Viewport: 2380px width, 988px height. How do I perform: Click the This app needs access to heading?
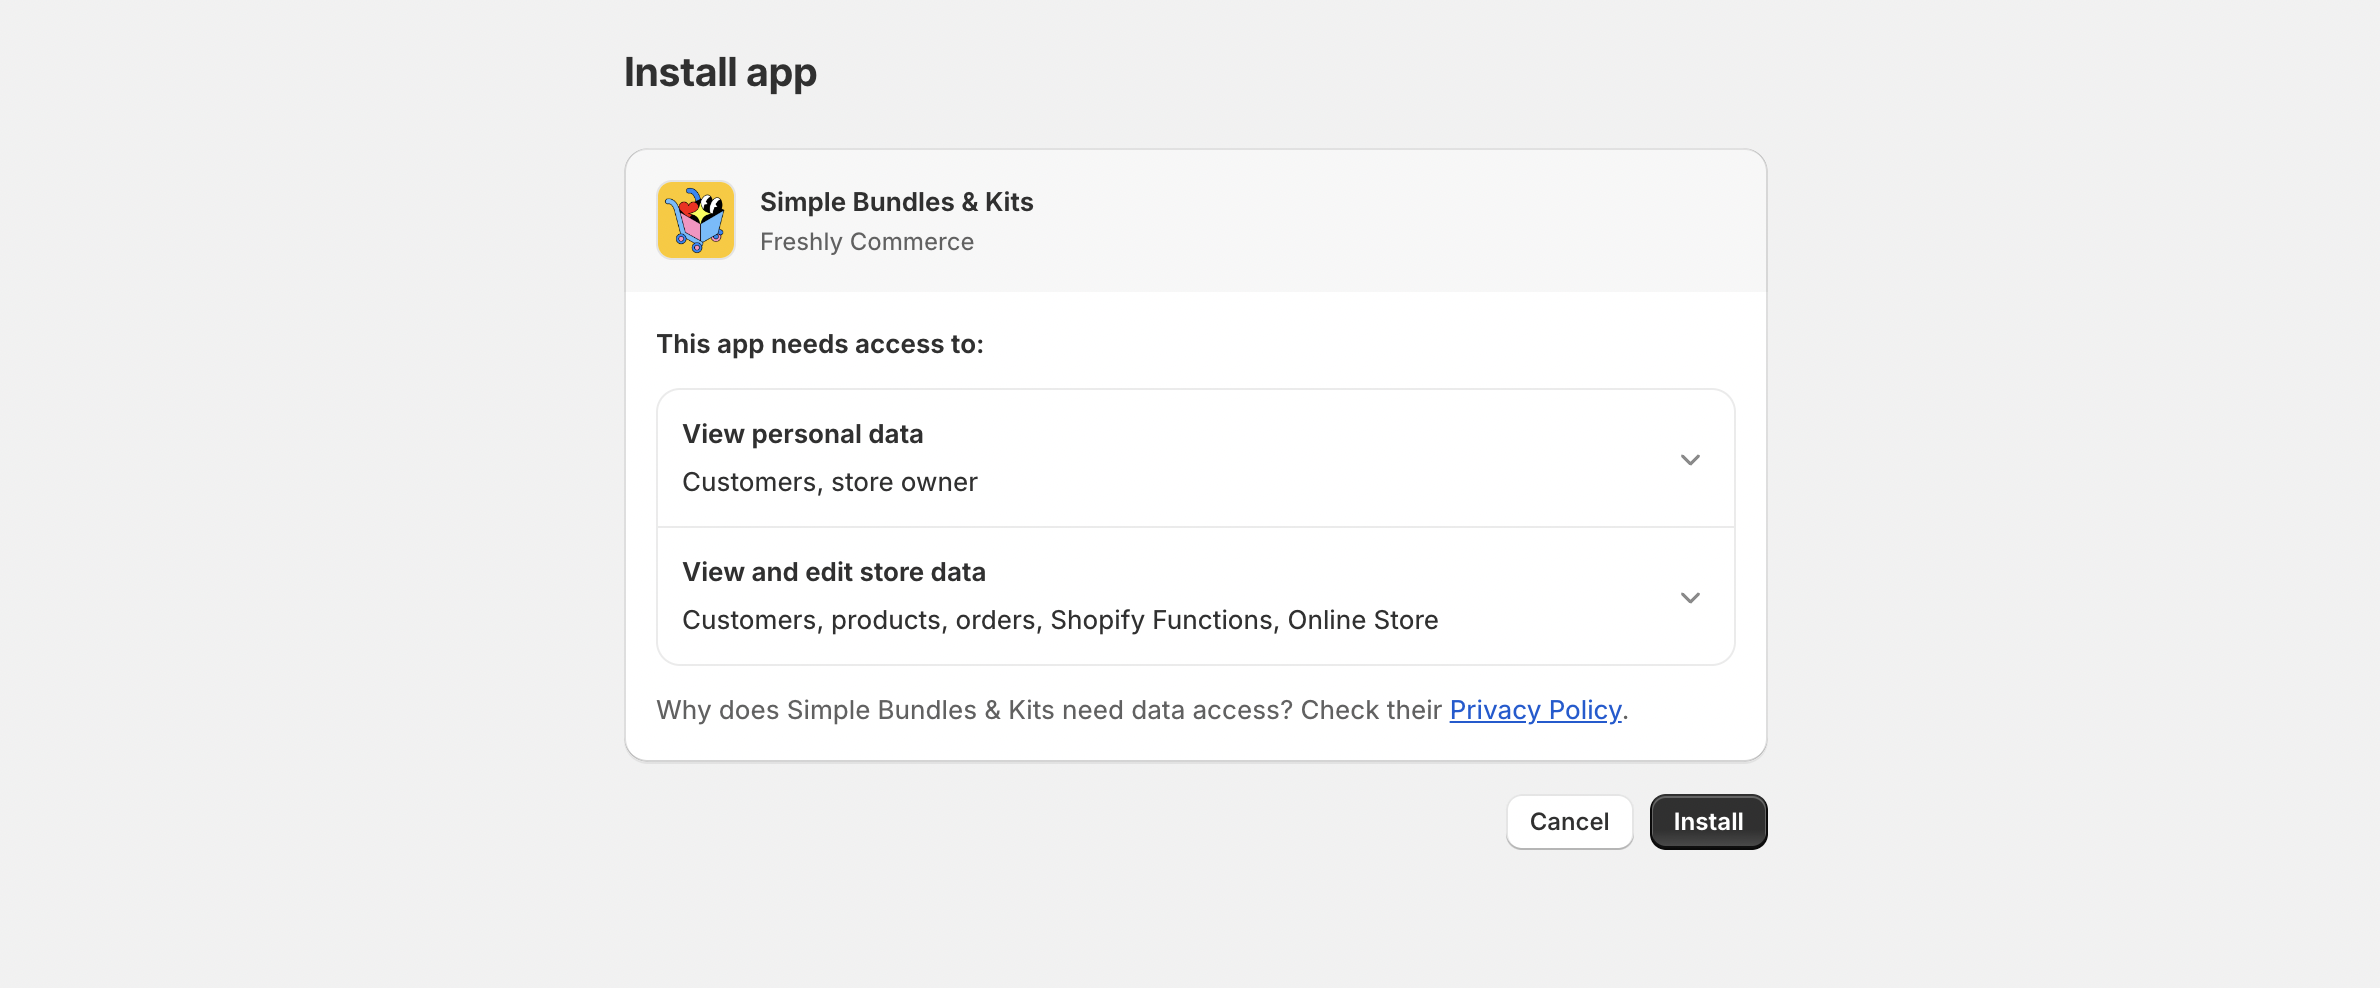[x=819, y=343]
